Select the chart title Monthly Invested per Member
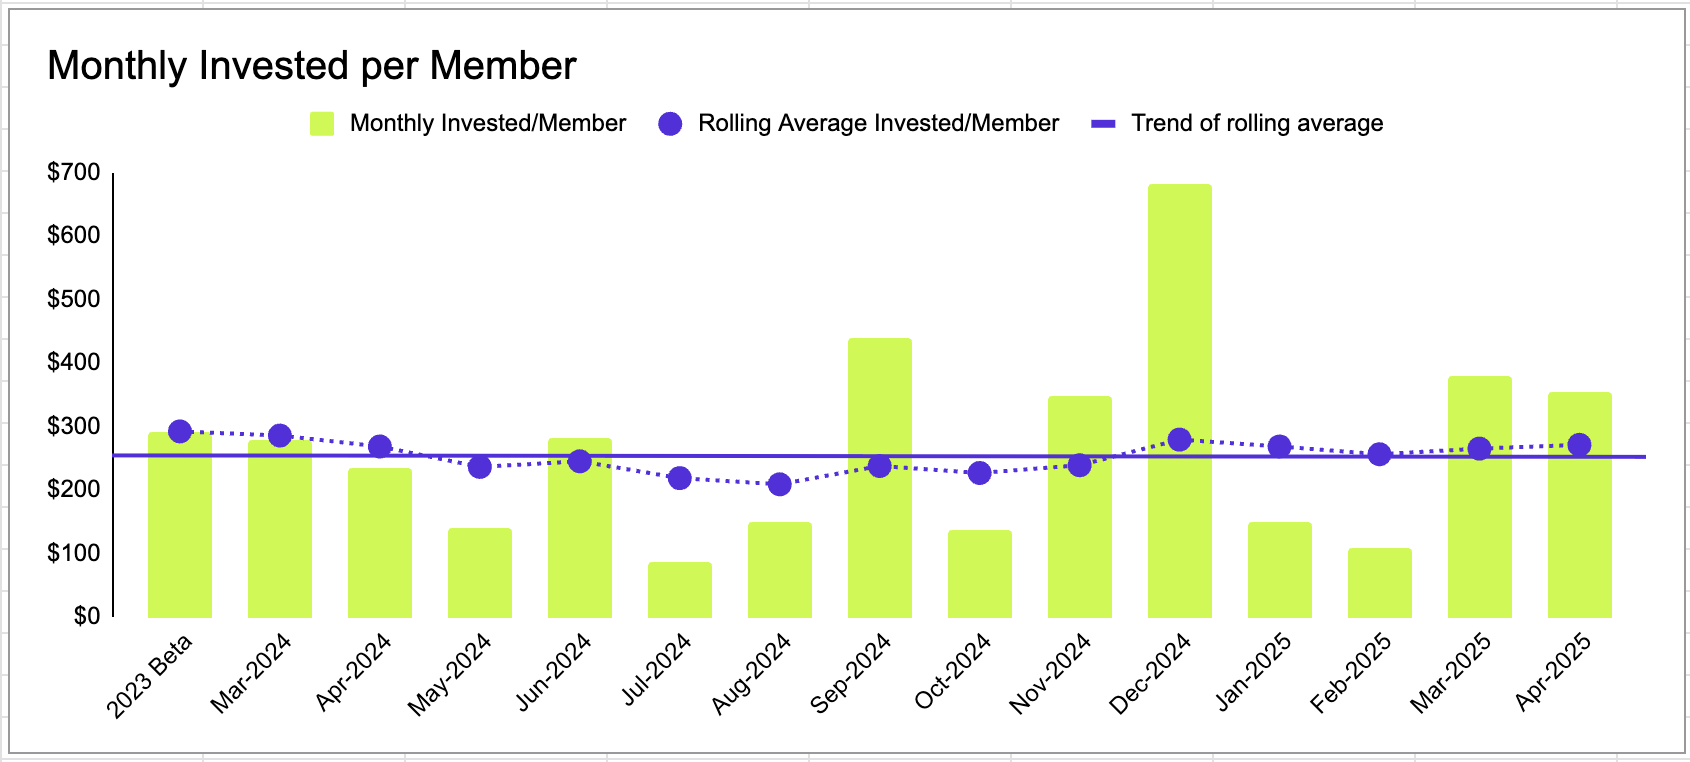 click(x=312, y=66)
